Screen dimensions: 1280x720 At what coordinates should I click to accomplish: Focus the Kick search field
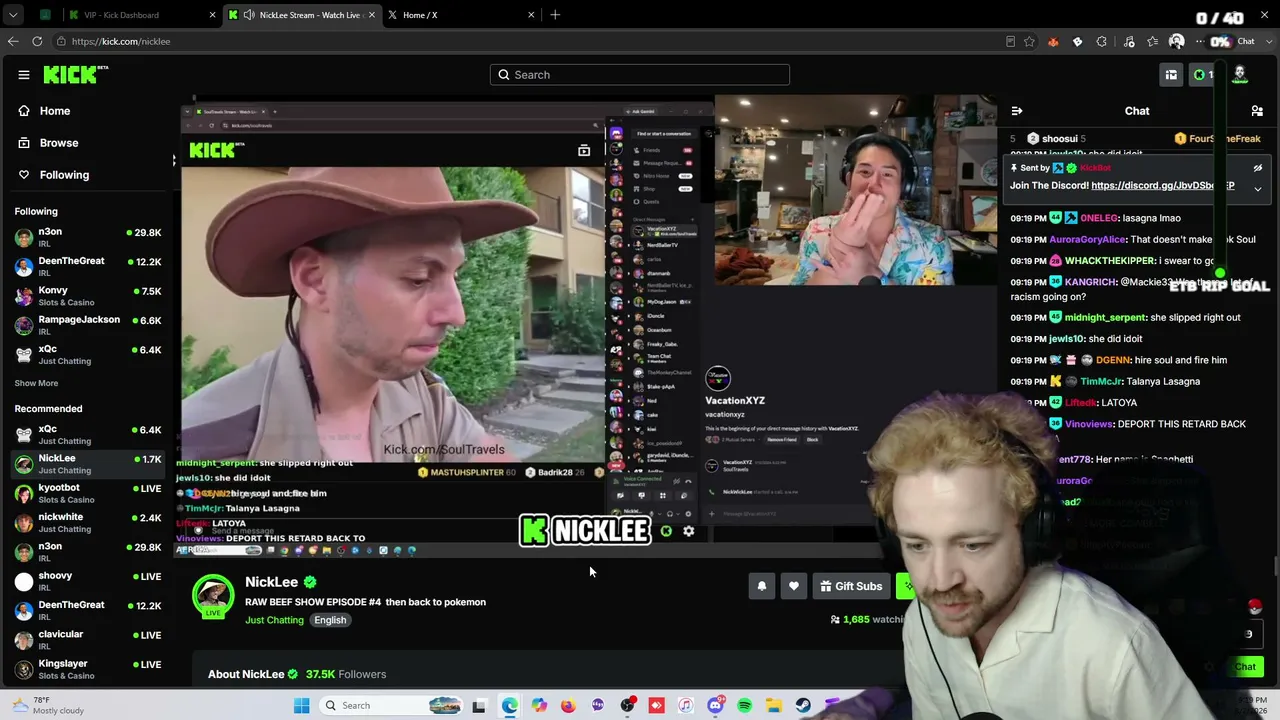click(640, 75)
